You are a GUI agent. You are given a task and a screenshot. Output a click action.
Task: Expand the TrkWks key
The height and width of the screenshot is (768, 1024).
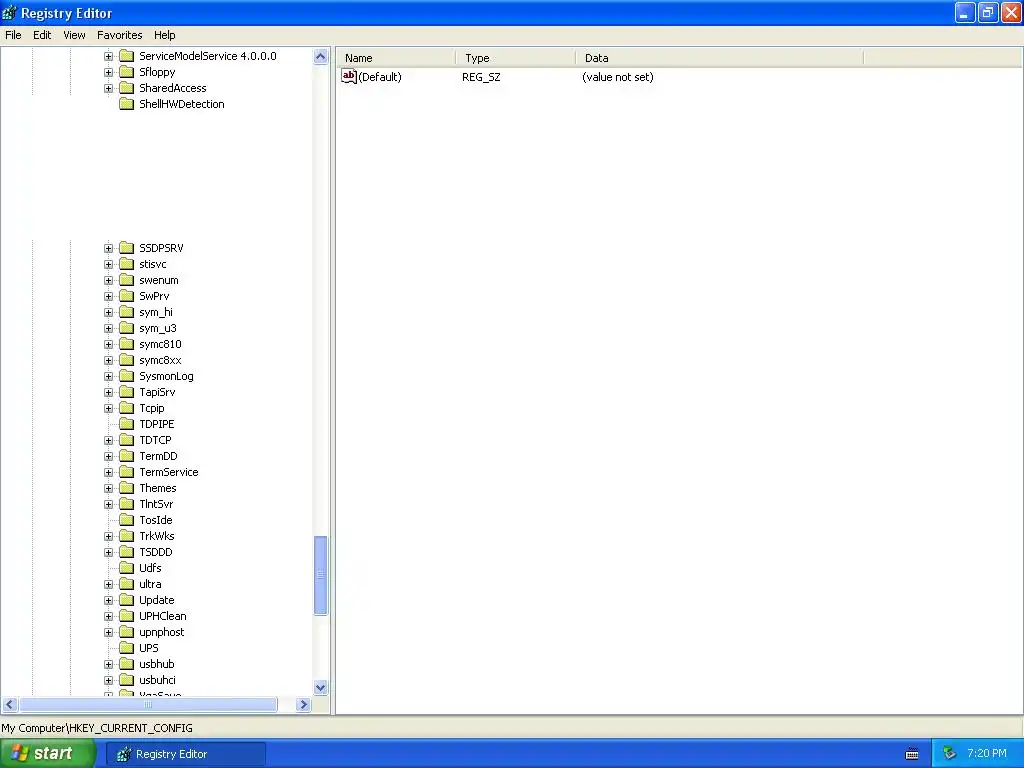click(x=108, y=536)
